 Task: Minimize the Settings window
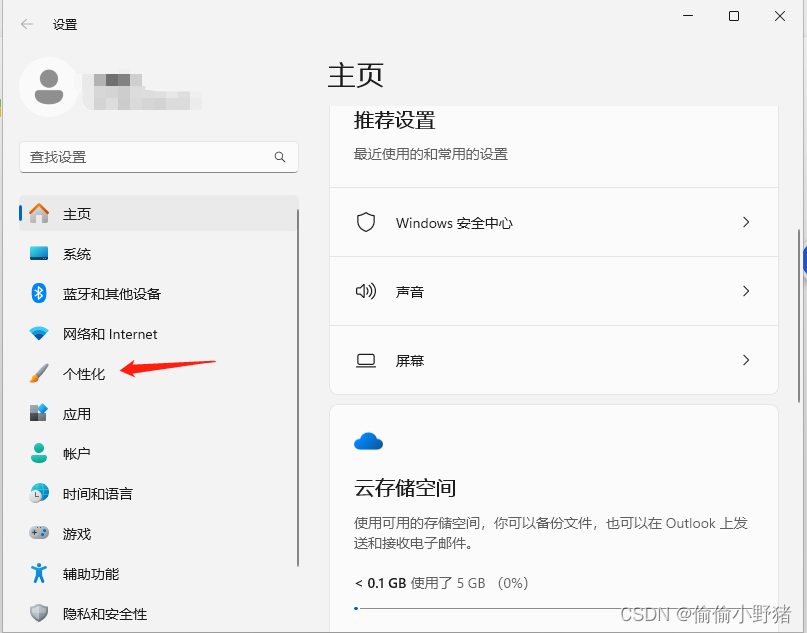click(688, 16)
